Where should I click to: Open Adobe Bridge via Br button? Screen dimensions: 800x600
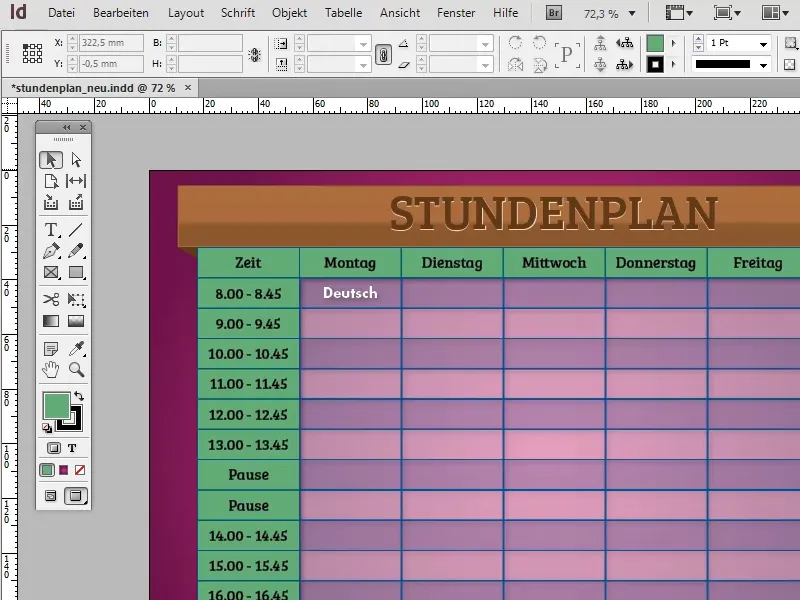point(554,13)
